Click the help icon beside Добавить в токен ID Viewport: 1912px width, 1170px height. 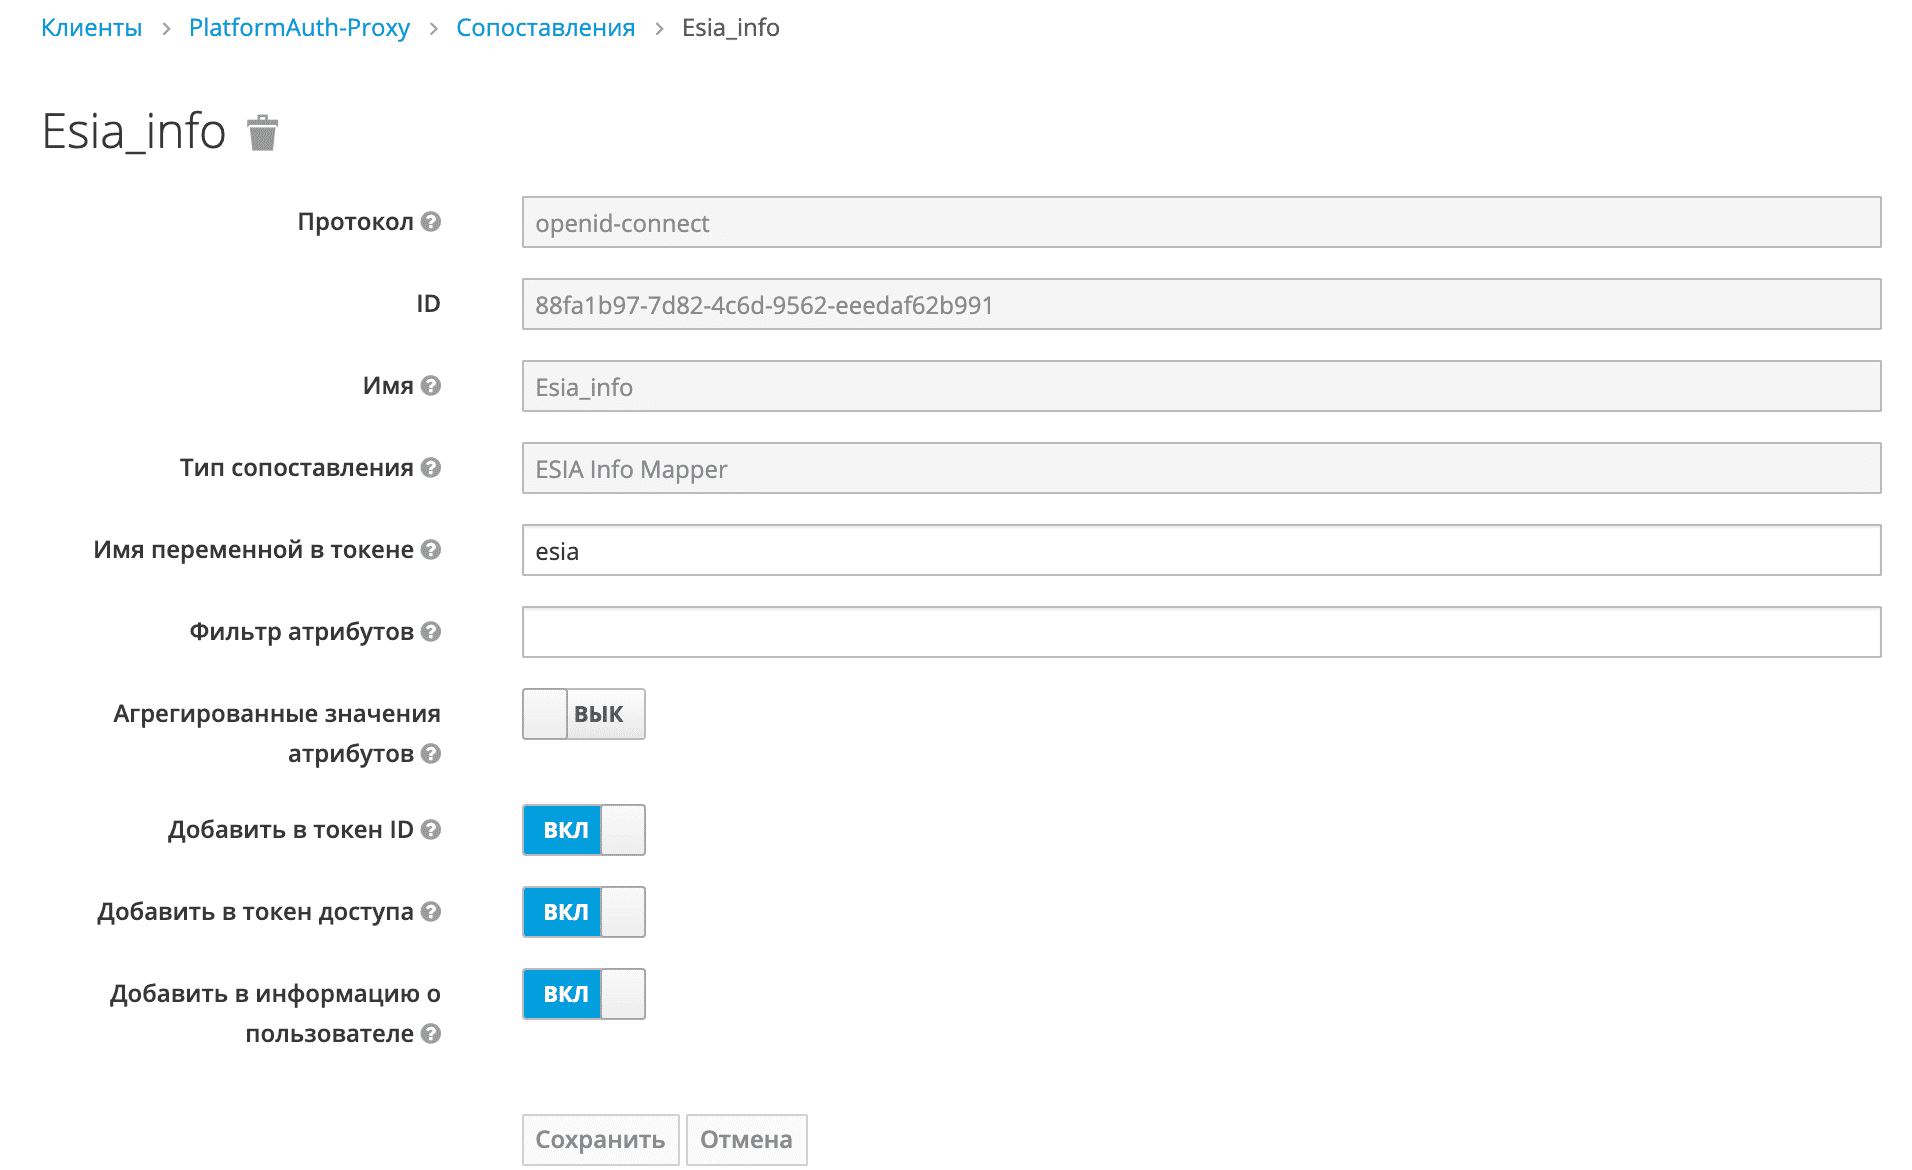tap(433, 829)
